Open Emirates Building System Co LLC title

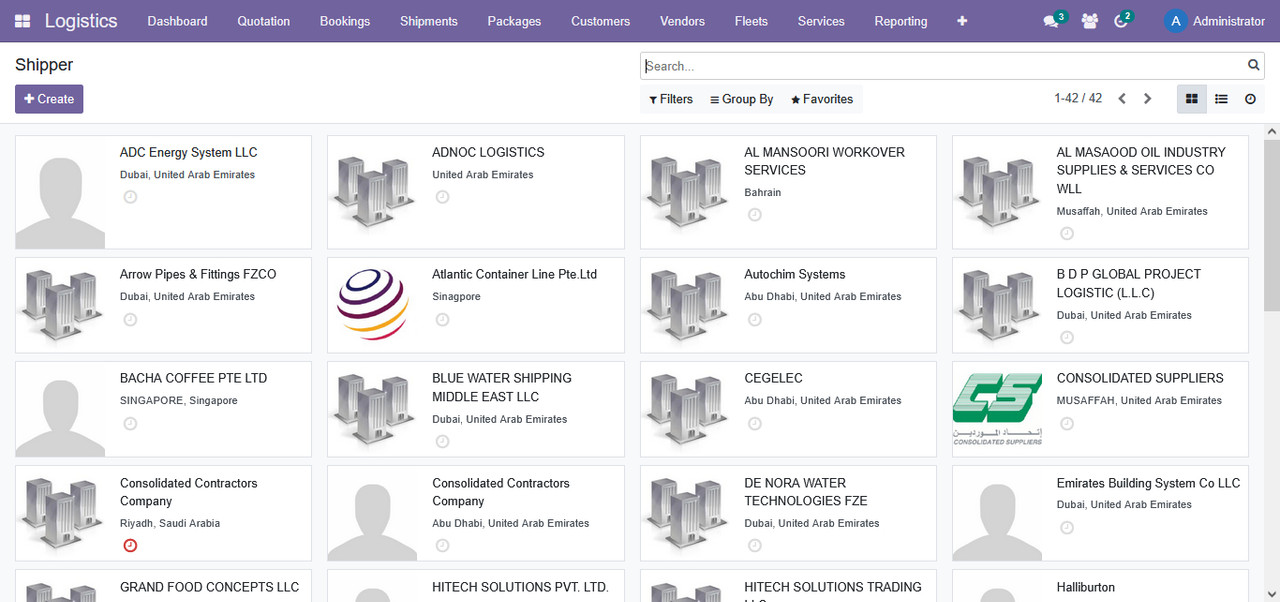pyautogui.click(x=1148, y=483)
